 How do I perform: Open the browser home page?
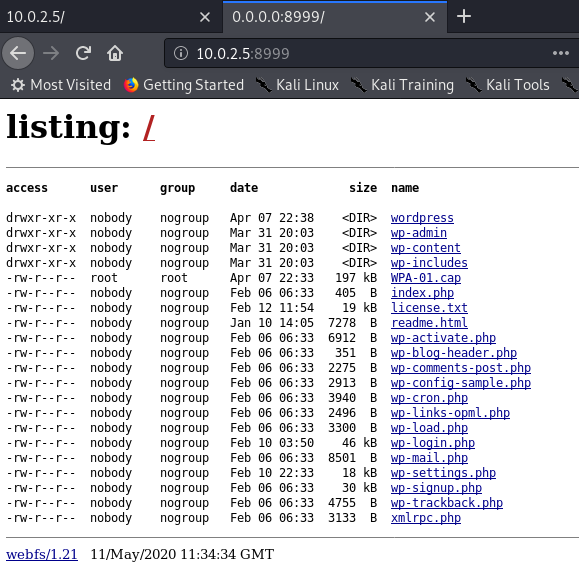pos(115,53)
